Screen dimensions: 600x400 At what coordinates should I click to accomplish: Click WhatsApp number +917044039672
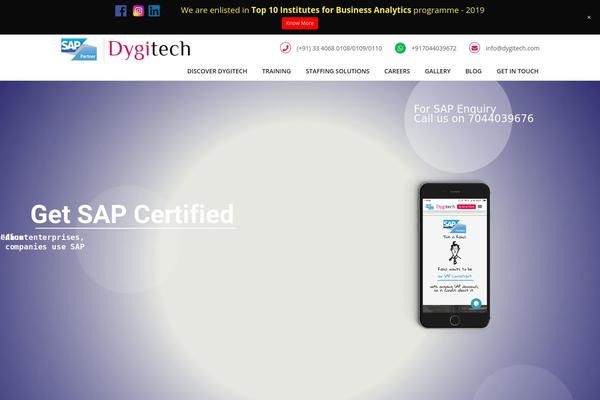[434, 48]
